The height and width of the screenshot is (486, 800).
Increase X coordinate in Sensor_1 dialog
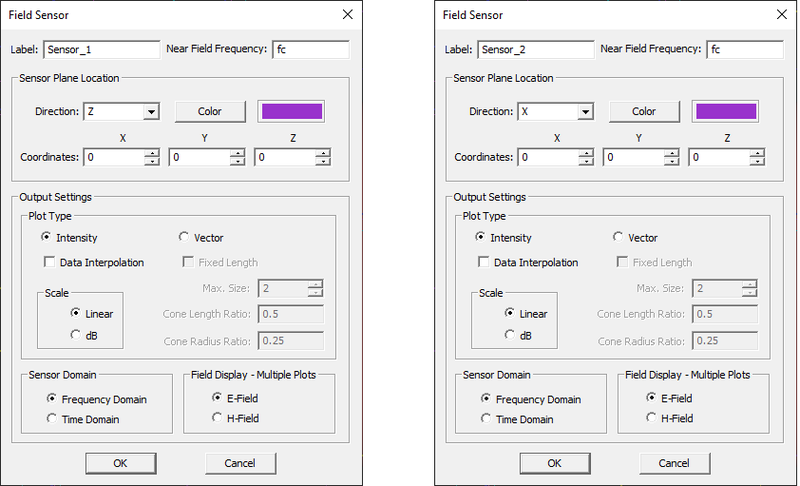[152, 153]
